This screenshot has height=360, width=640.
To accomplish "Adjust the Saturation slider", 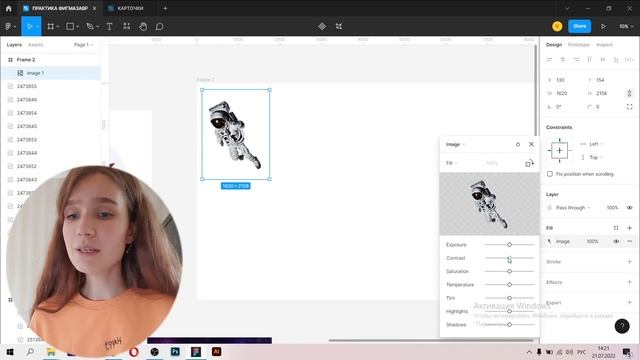I will tap(509, 271).
